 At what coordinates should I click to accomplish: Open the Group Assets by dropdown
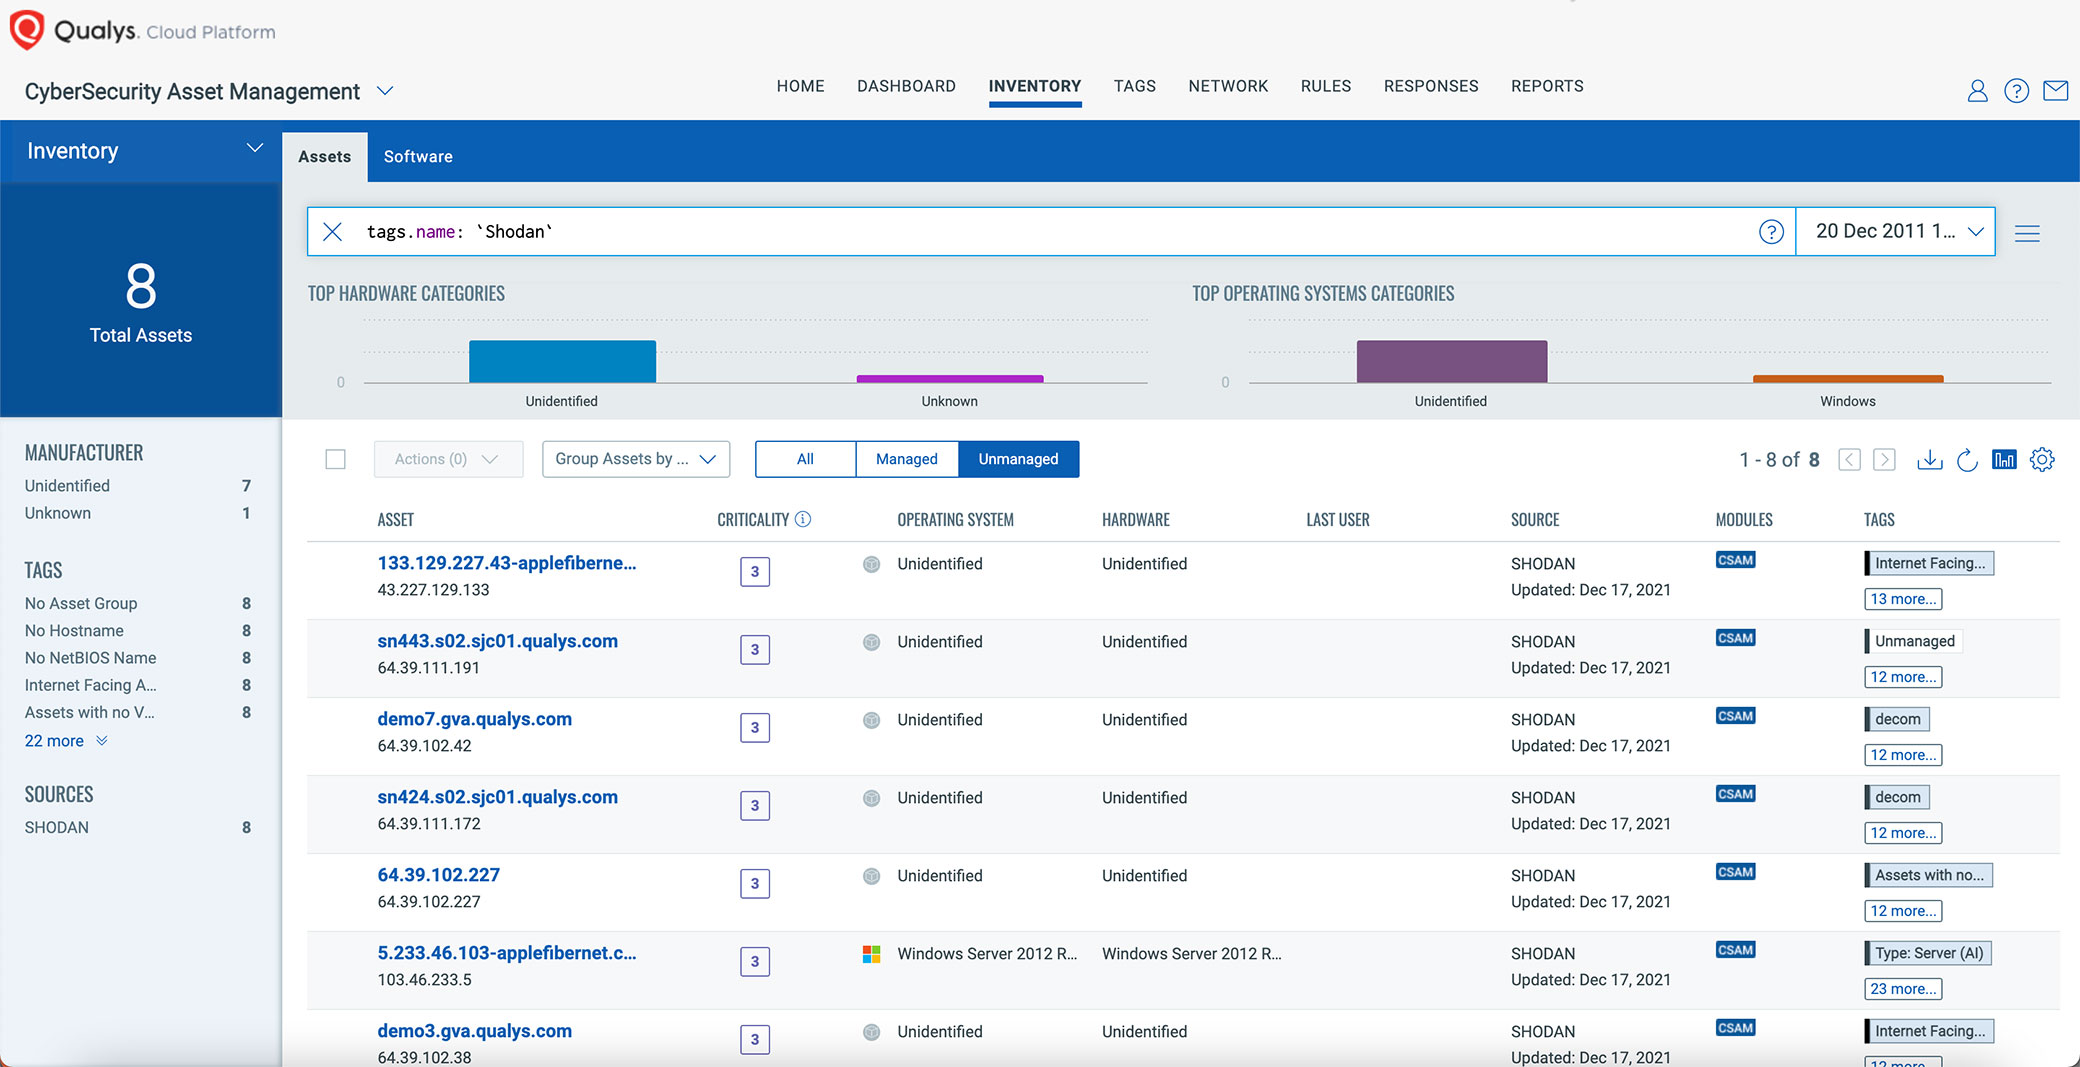click(635, 459)
